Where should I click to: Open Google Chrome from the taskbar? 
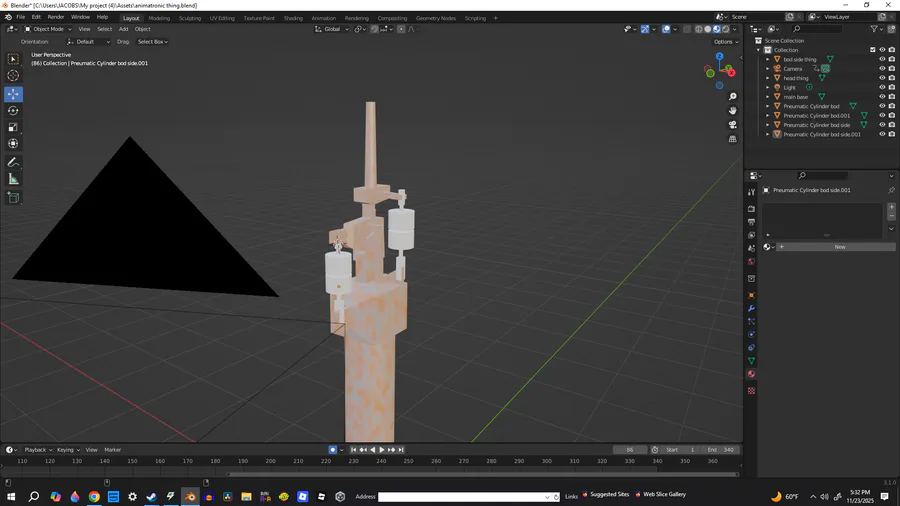tap(94, 497)
